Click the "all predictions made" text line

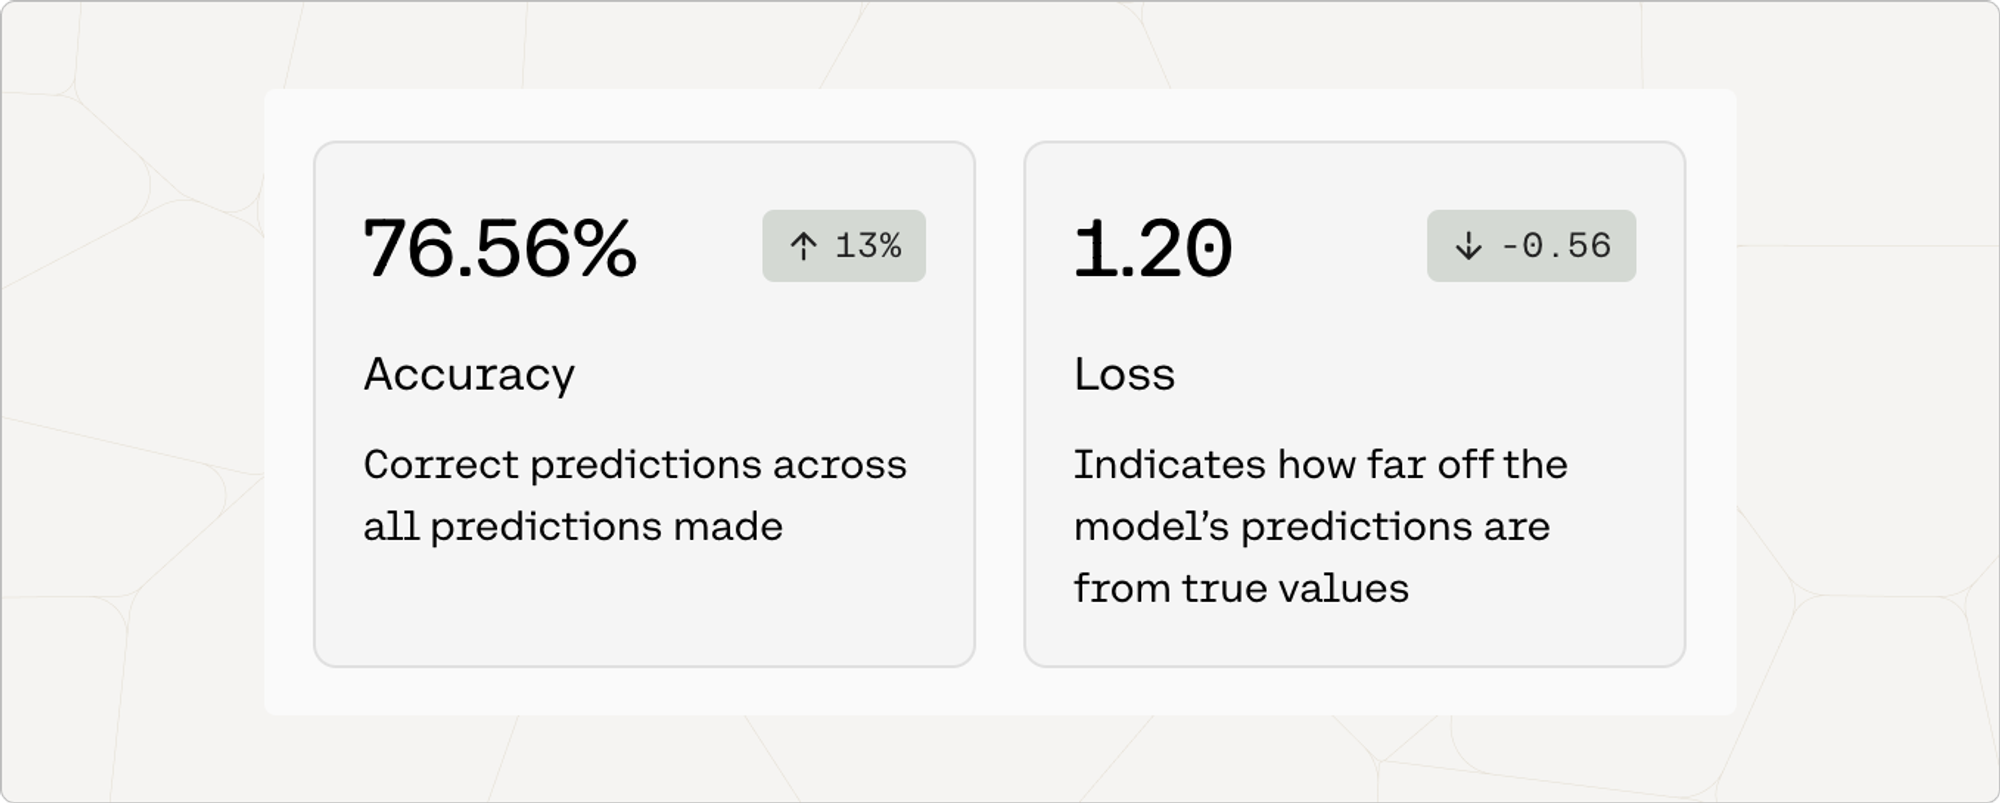click(x=573, y=527)
